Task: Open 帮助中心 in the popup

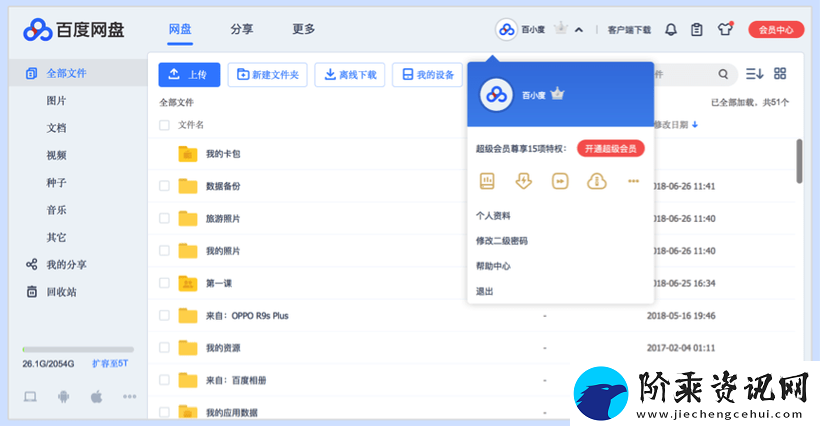Action: click(x=493, y=266)
